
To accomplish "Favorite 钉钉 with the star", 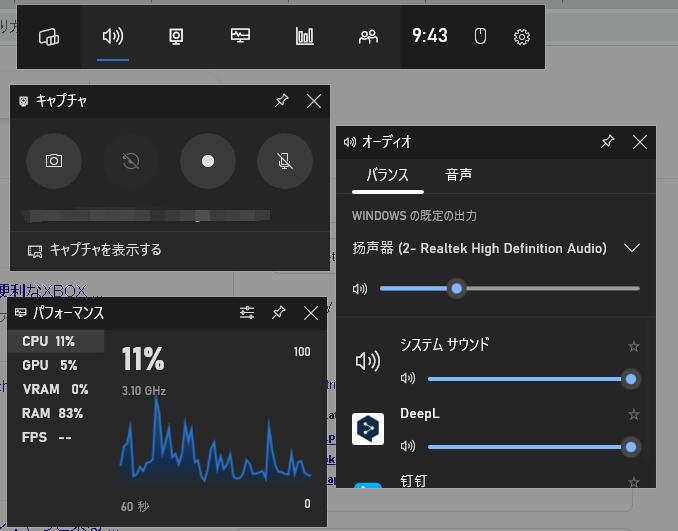I will pos(634,481).
